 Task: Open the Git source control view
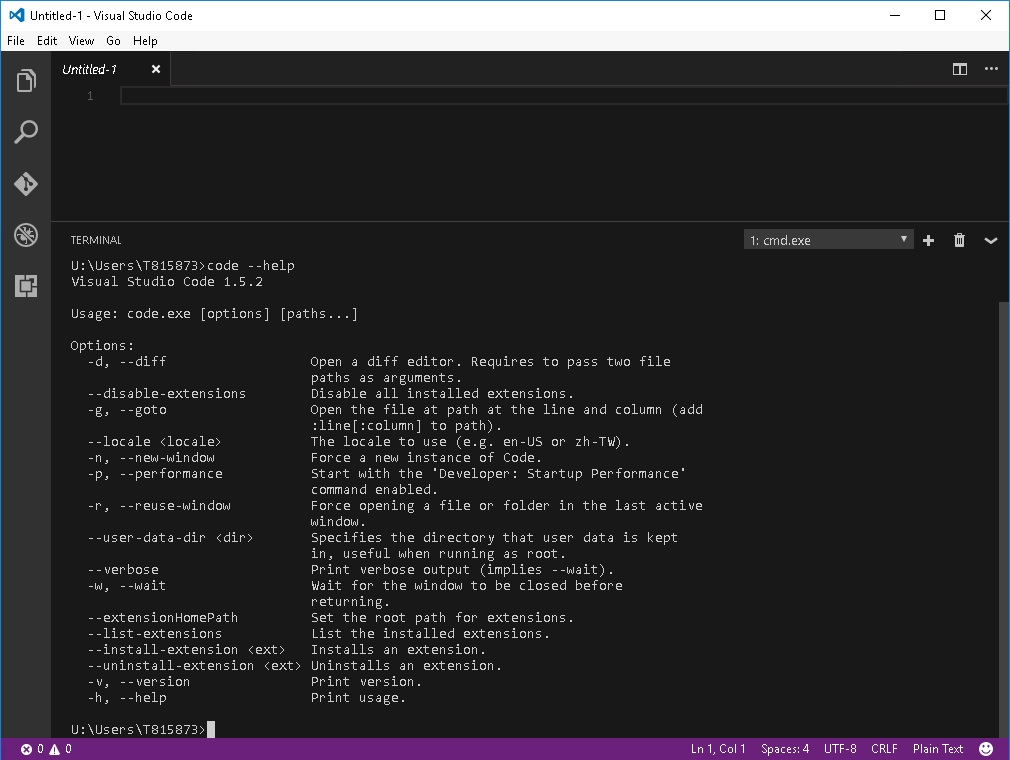click(x=26, y=184)
